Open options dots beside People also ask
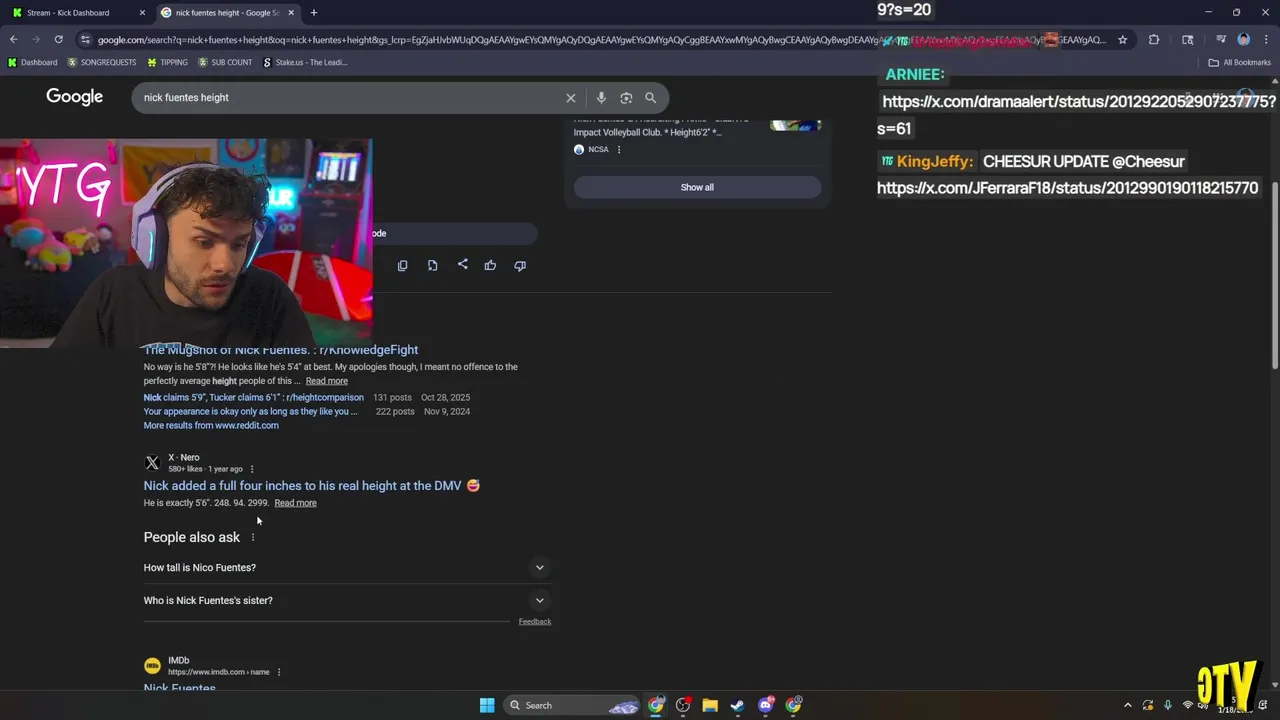The height and width of the screenshot is (720, 1280). pos(253,538)
